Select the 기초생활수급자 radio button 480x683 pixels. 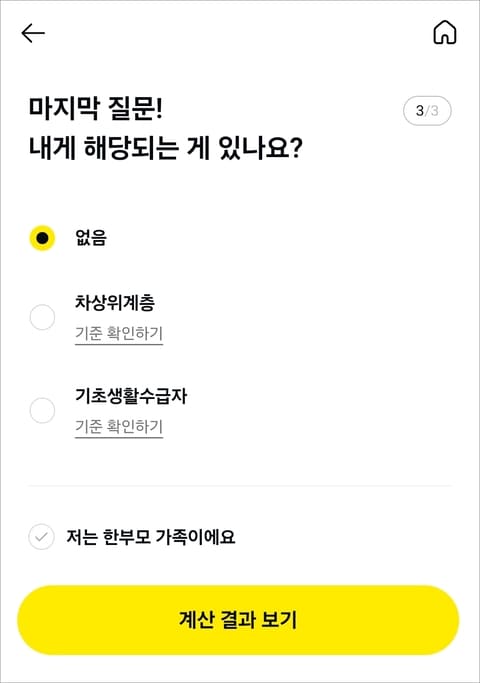coord(42,410)
